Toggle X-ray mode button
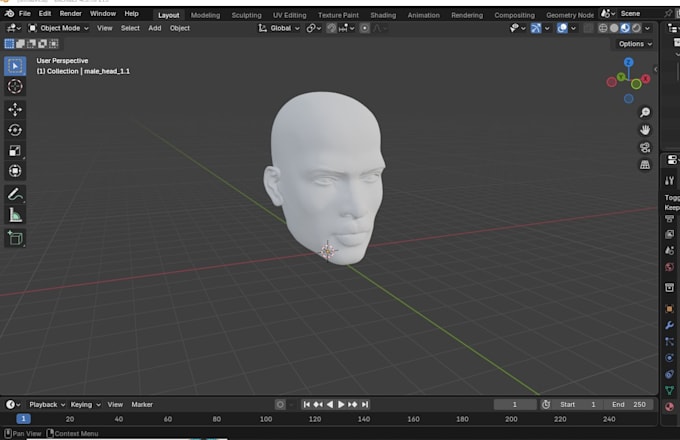The image size is (680, 440). pyautogui.click(x=588, y=28)
